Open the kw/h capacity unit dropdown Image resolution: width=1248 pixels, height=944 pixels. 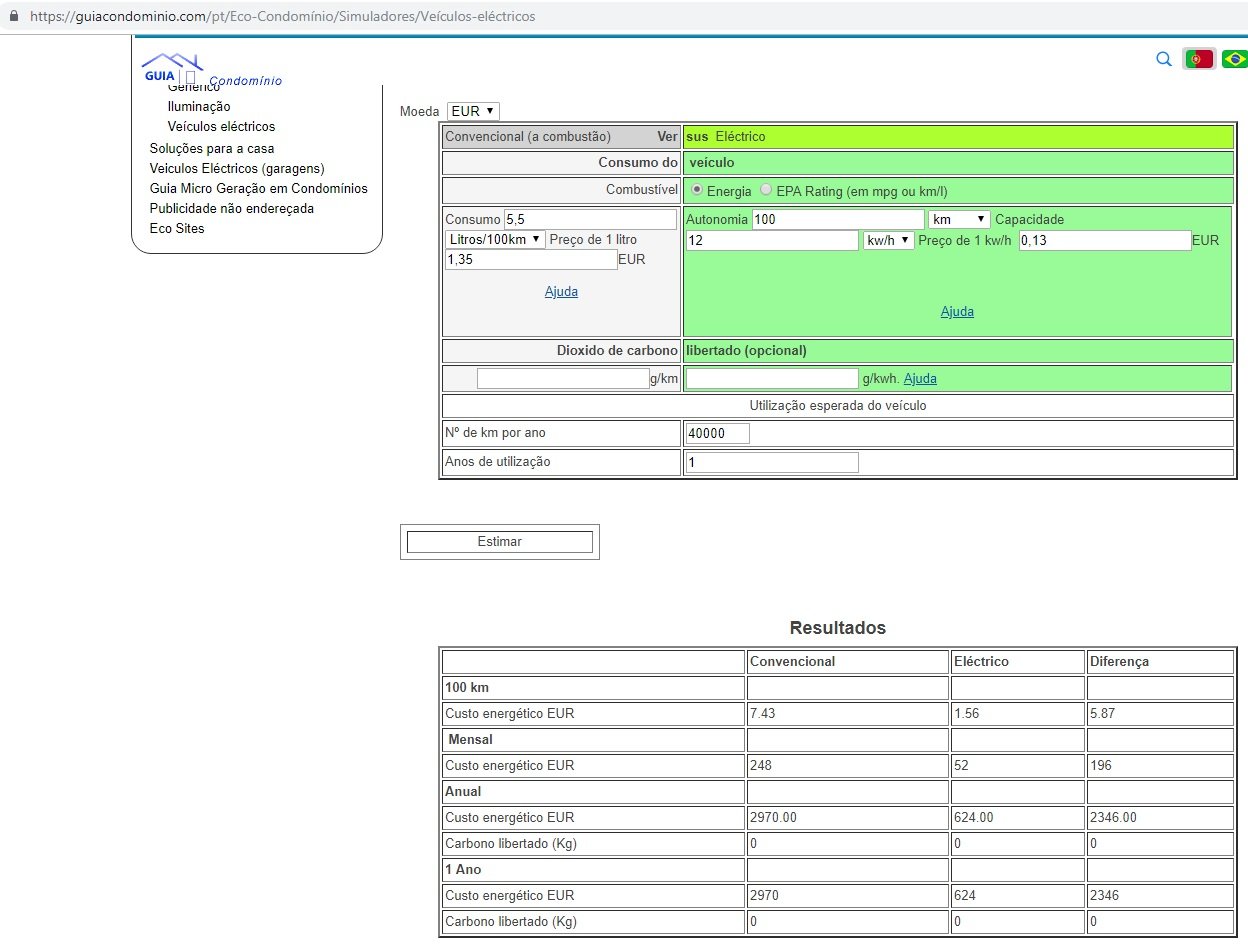888,240
